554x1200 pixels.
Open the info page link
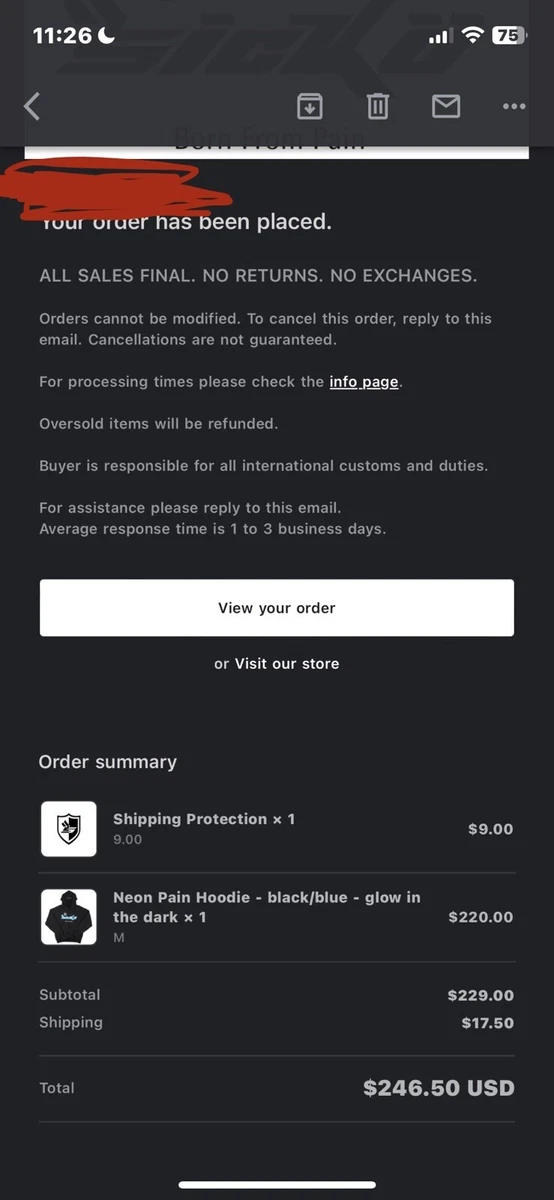364,382
